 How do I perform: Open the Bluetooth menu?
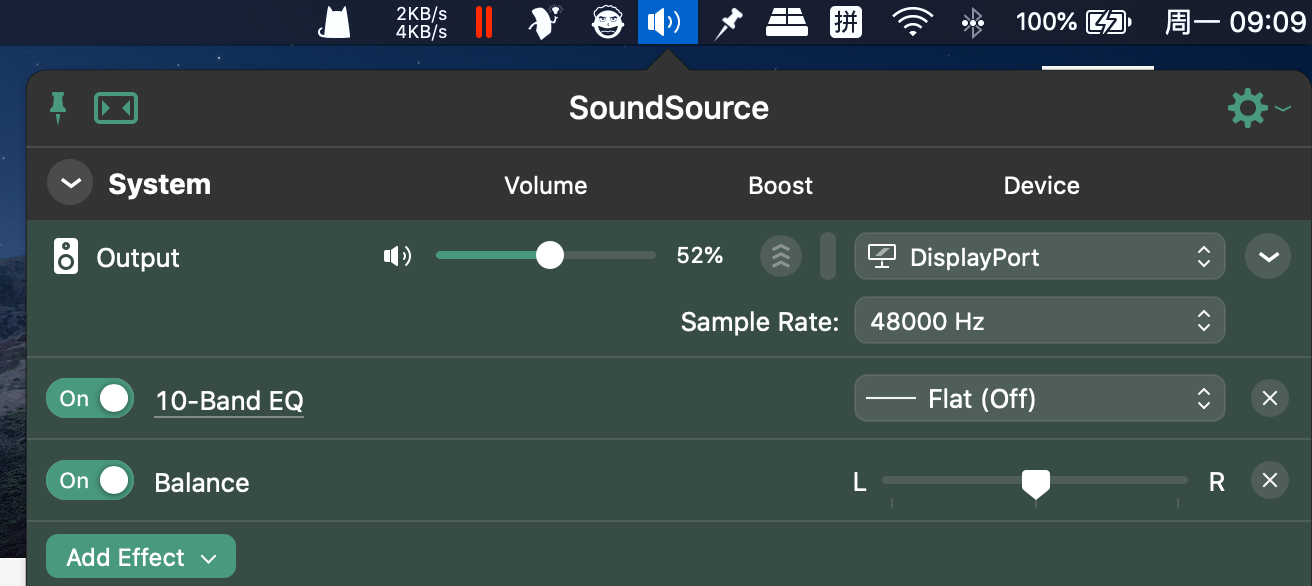click(x=972, y=22)
